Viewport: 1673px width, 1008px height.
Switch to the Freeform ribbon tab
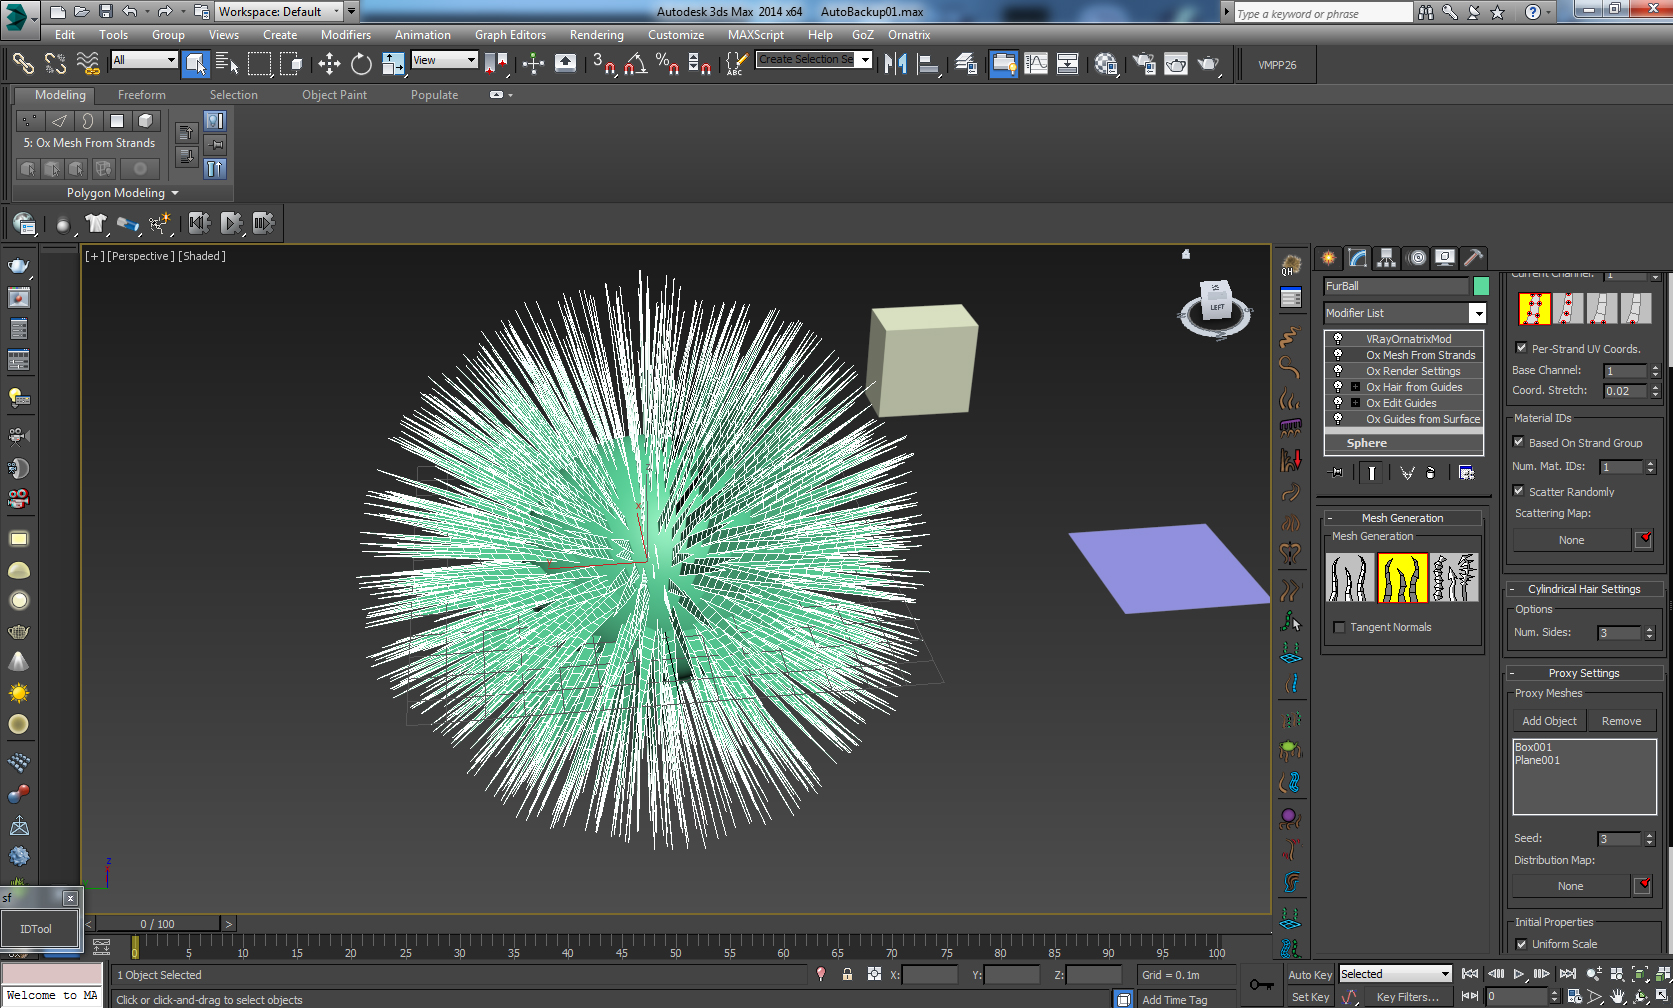point(141,95)
